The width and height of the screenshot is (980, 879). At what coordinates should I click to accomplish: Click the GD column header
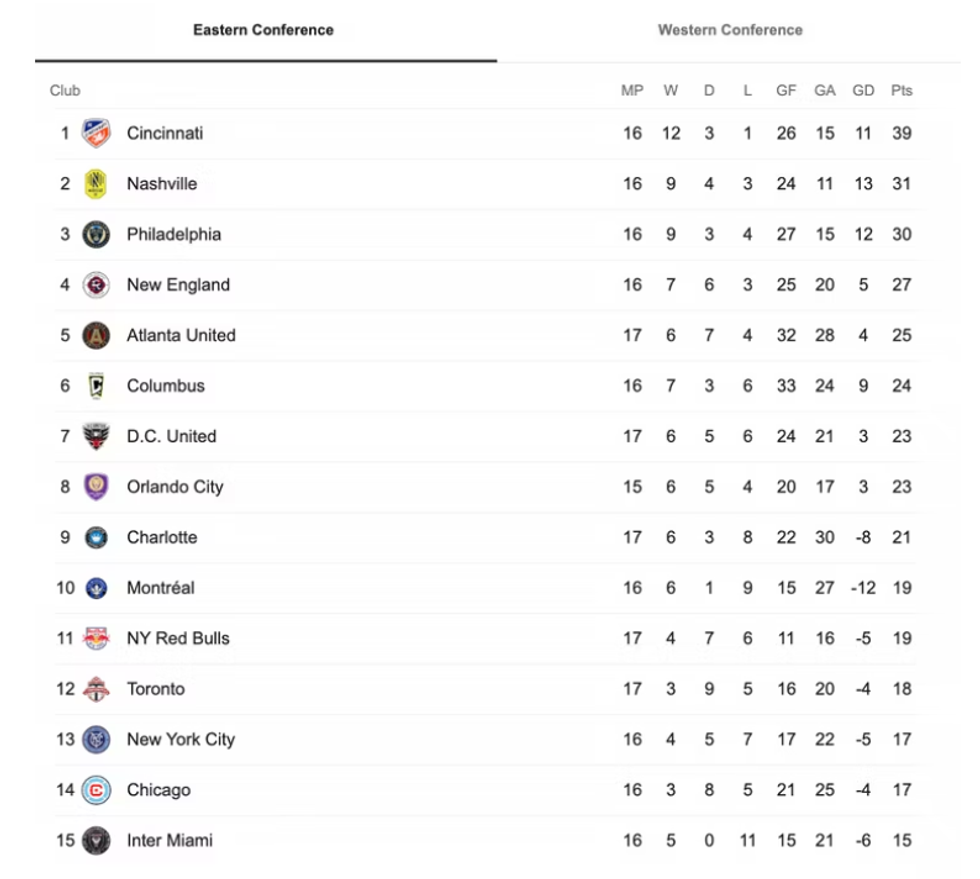(863, 90)
